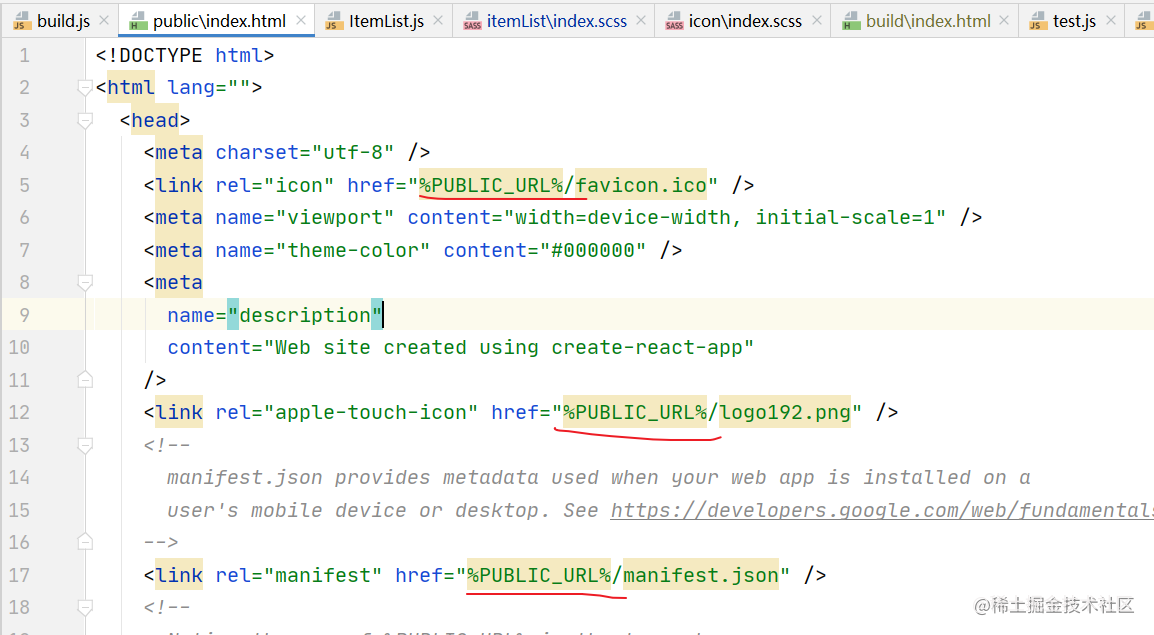The height and width of the screenshot is (635, 1154).
Task: Collapse the html tag fold on line 2
Action: [85, 88]
